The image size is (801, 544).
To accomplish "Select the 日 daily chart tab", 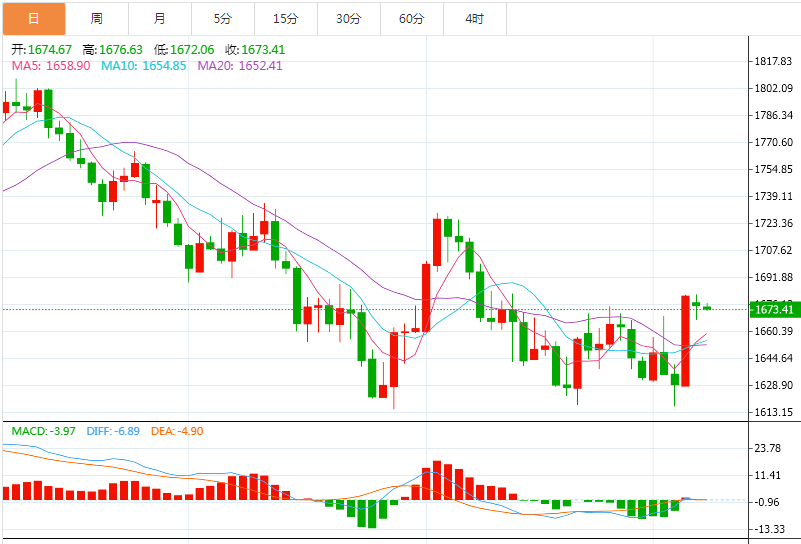I will (x=34, y=19).
